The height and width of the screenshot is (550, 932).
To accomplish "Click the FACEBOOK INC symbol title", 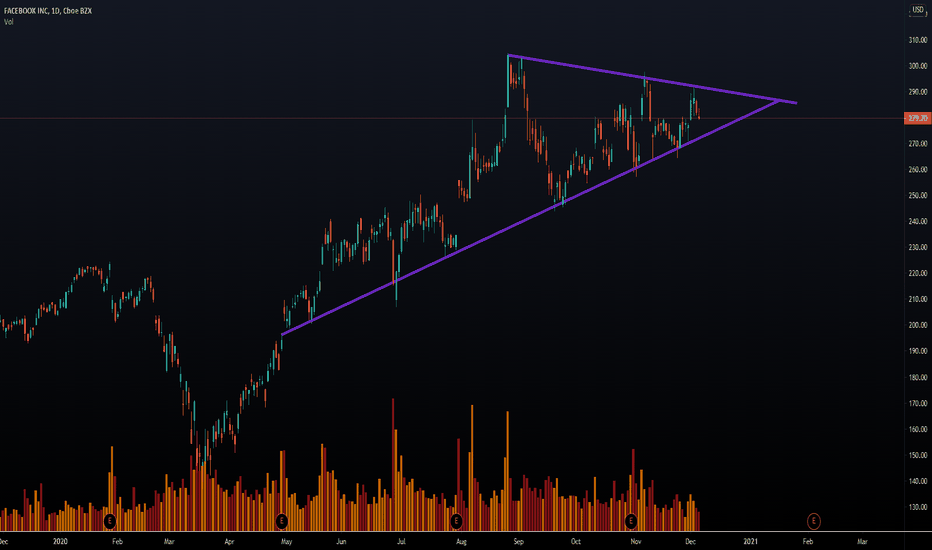I will (x=48, y=11).
